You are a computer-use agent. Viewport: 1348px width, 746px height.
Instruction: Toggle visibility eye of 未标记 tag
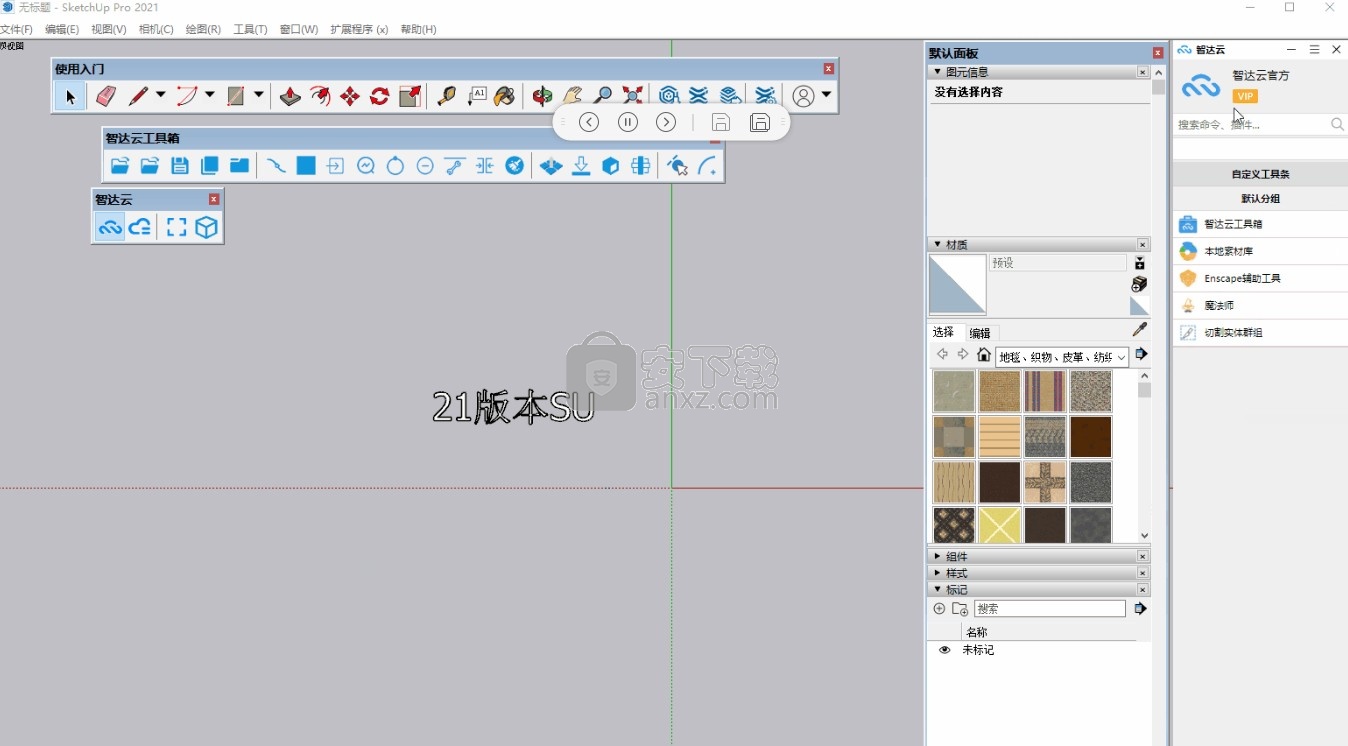pos(944,650)
